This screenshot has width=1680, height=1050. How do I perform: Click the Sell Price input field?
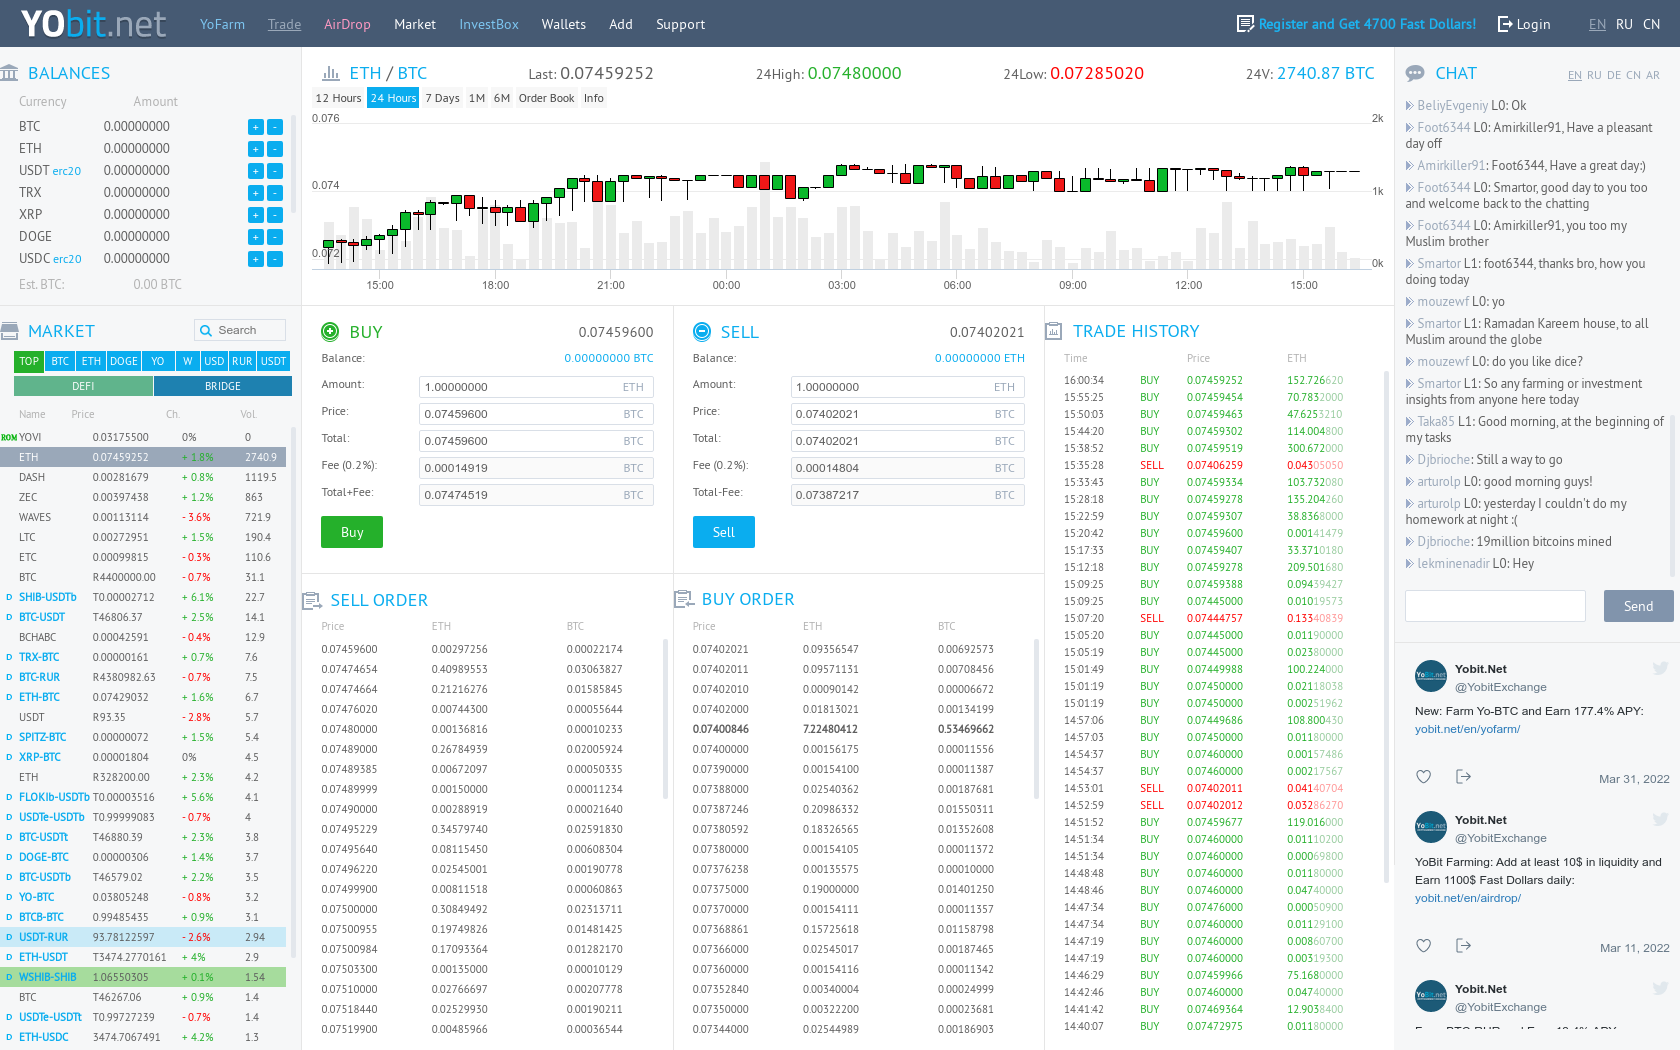coord(908,414)
